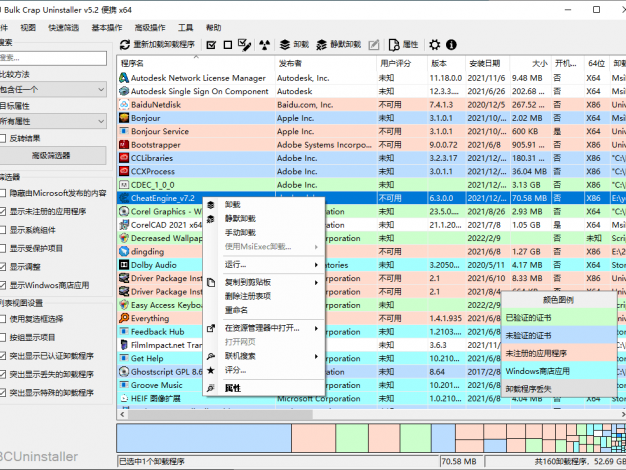Click the CCLibraries app icon

click(124, 158)
